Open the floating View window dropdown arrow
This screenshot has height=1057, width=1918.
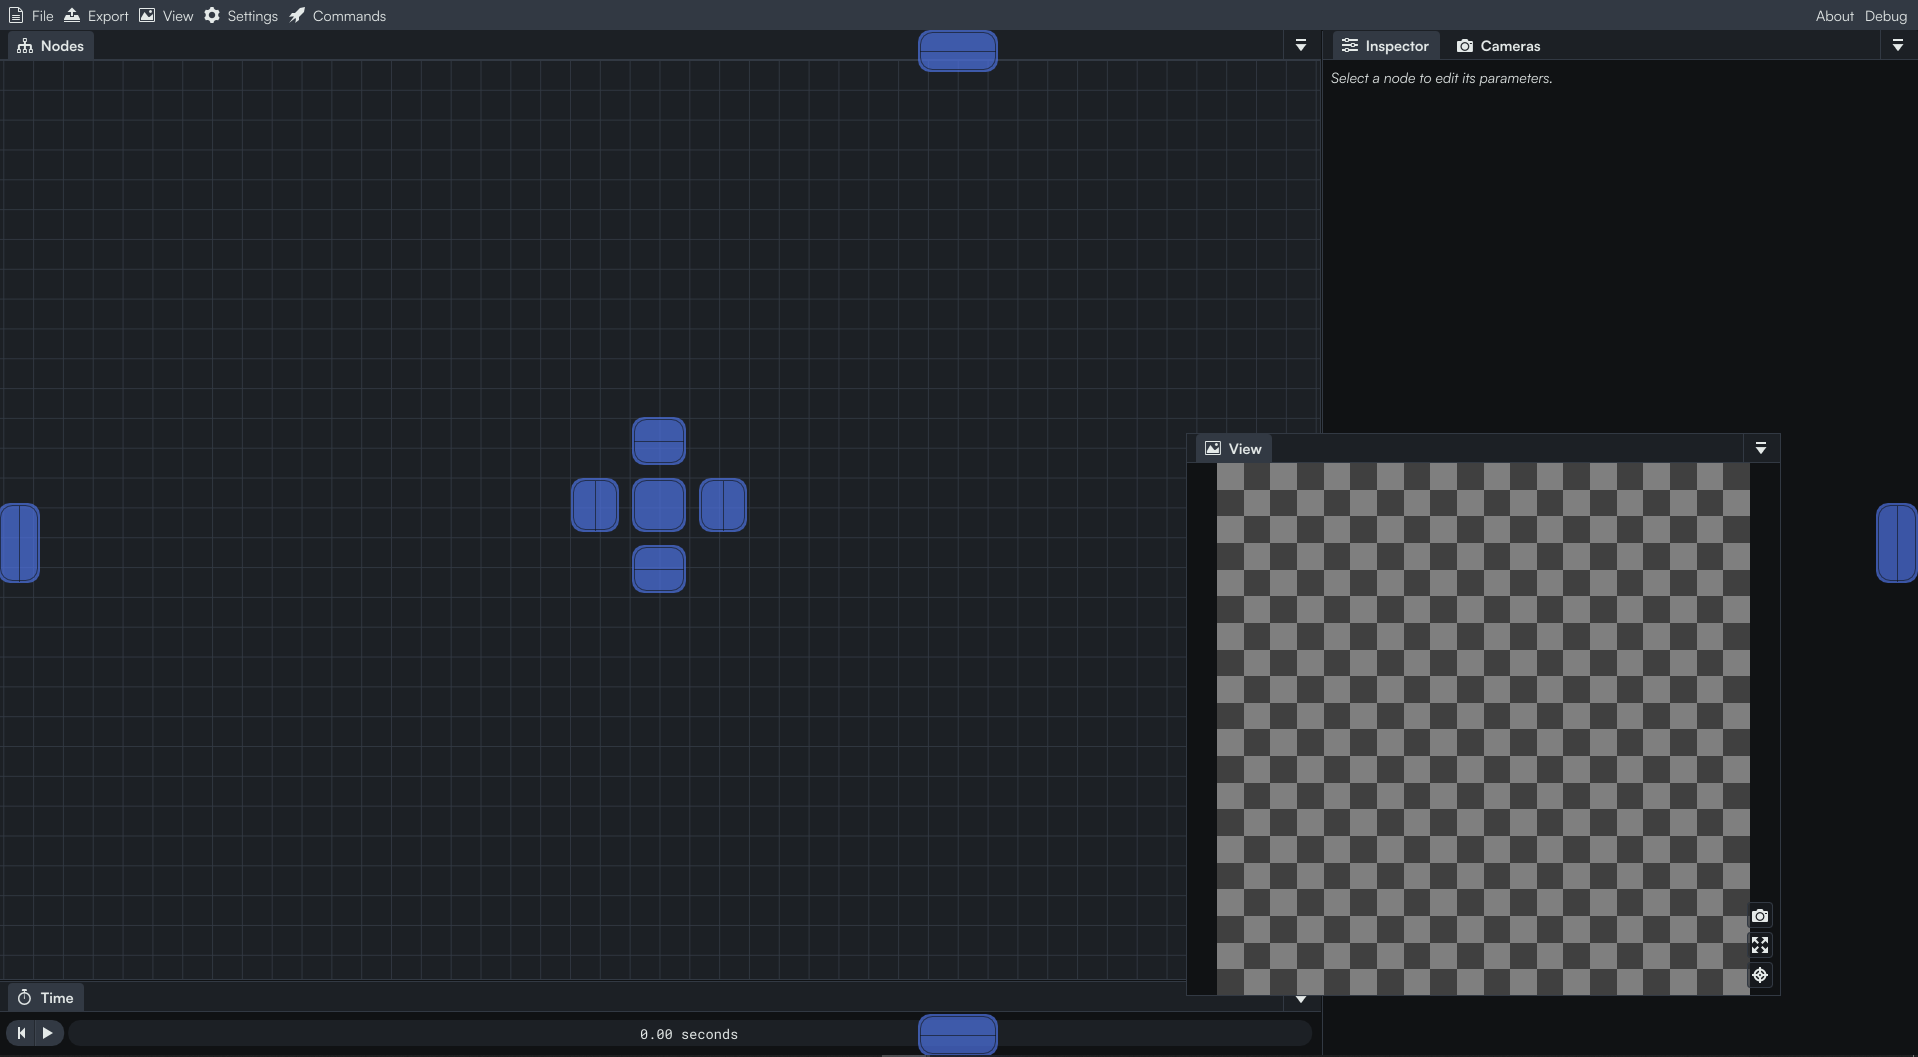tap(1761, 449)
